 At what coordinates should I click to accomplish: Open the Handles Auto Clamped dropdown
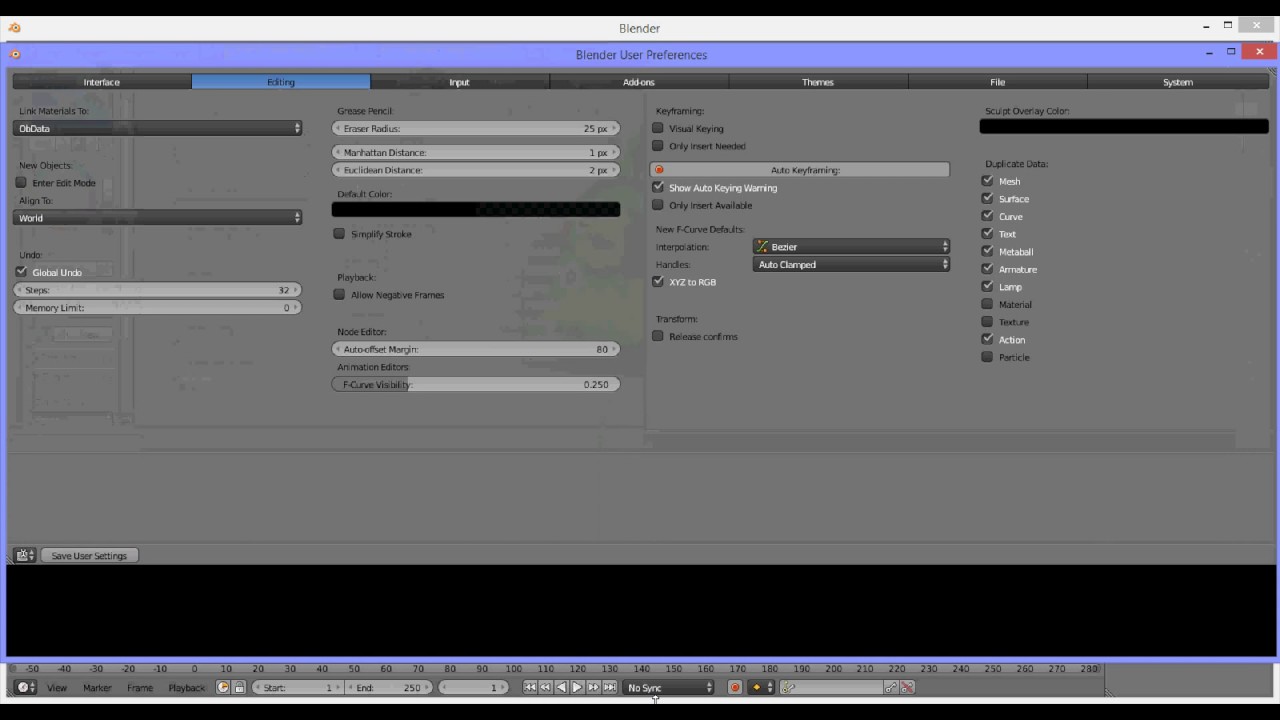[851, 265]
